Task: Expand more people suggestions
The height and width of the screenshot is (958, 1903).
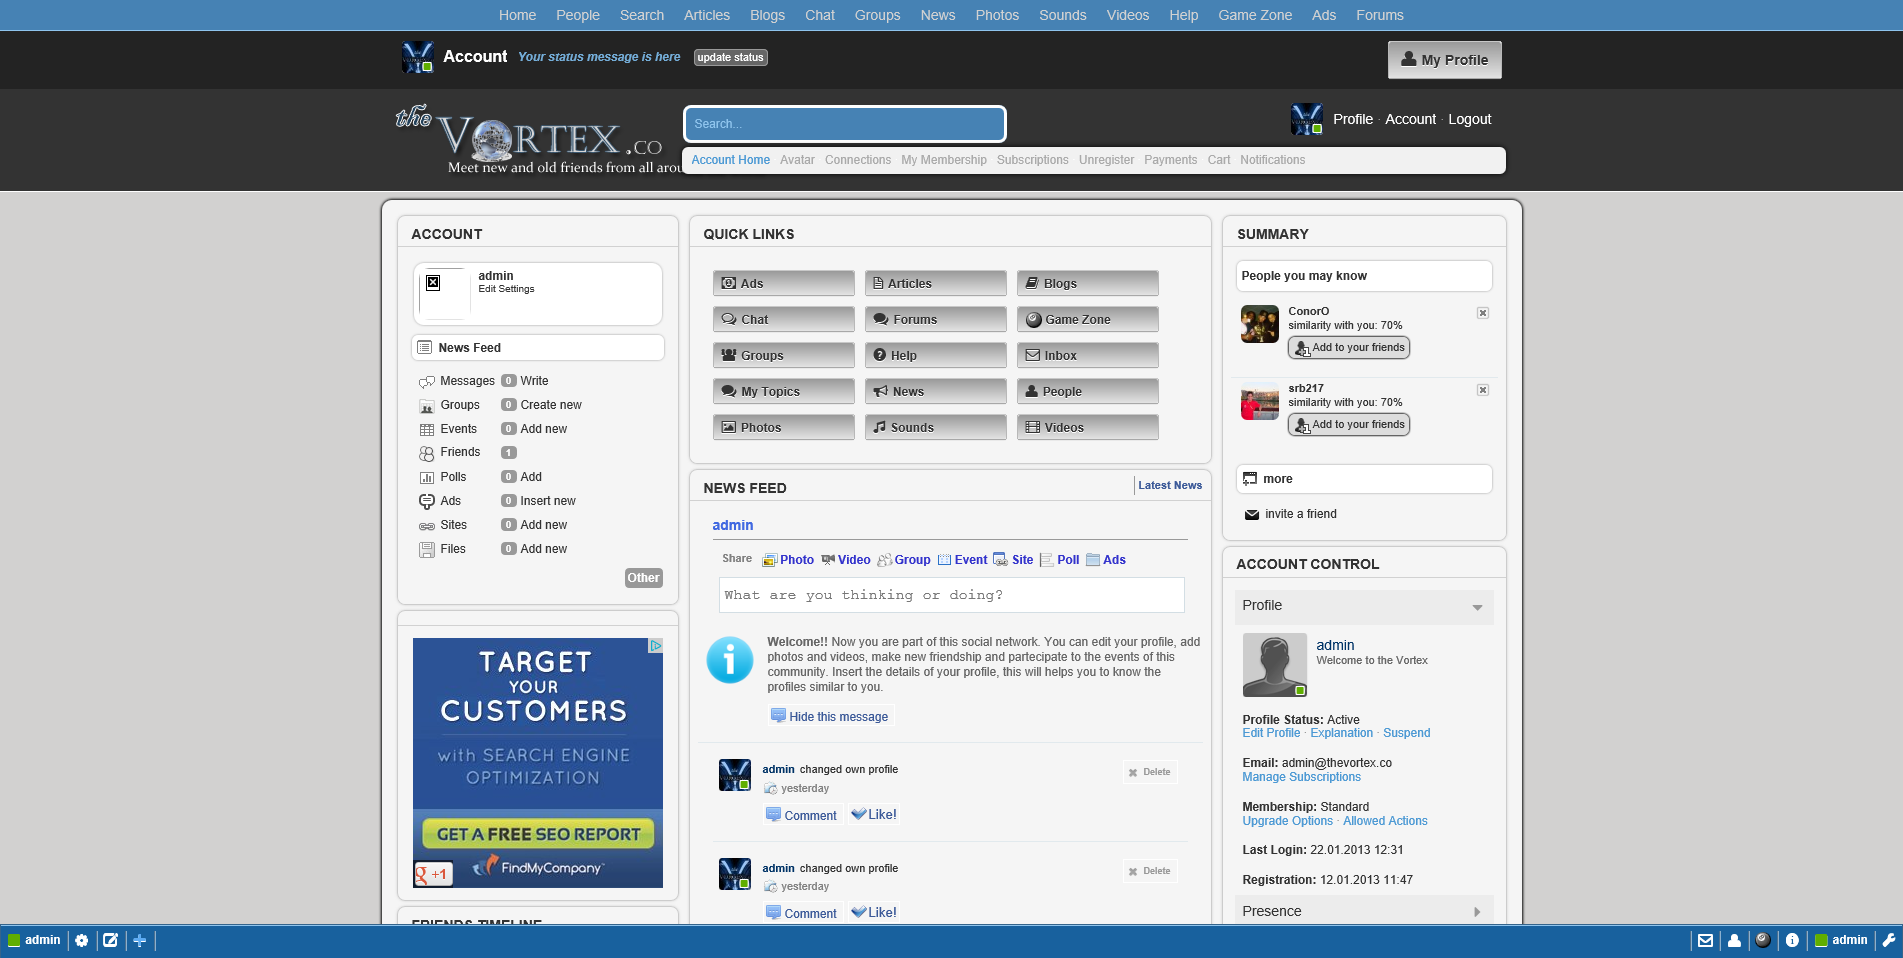Action: point(1277,479)
